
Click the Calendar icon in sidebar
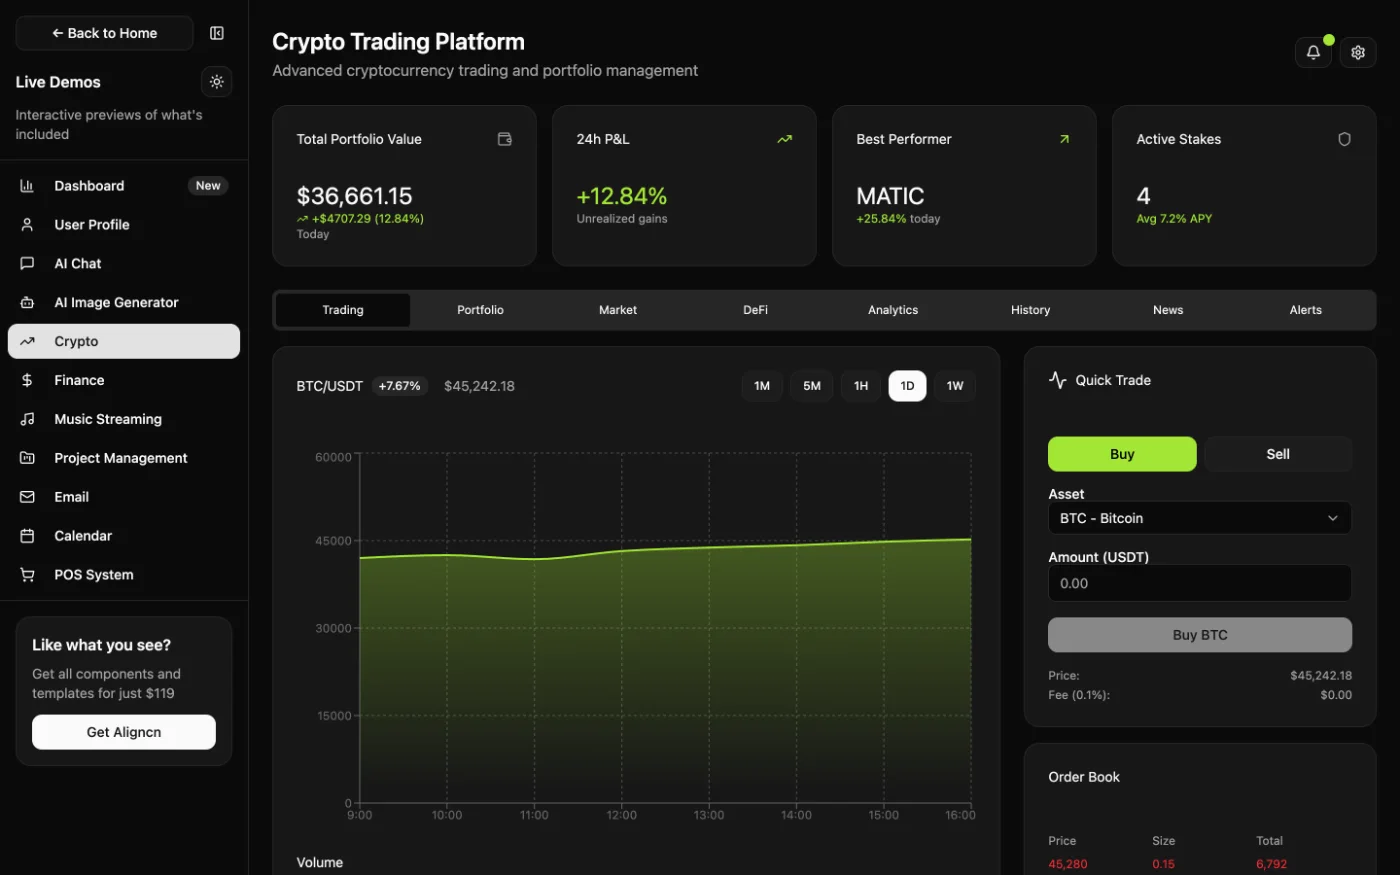coord(27,536)
